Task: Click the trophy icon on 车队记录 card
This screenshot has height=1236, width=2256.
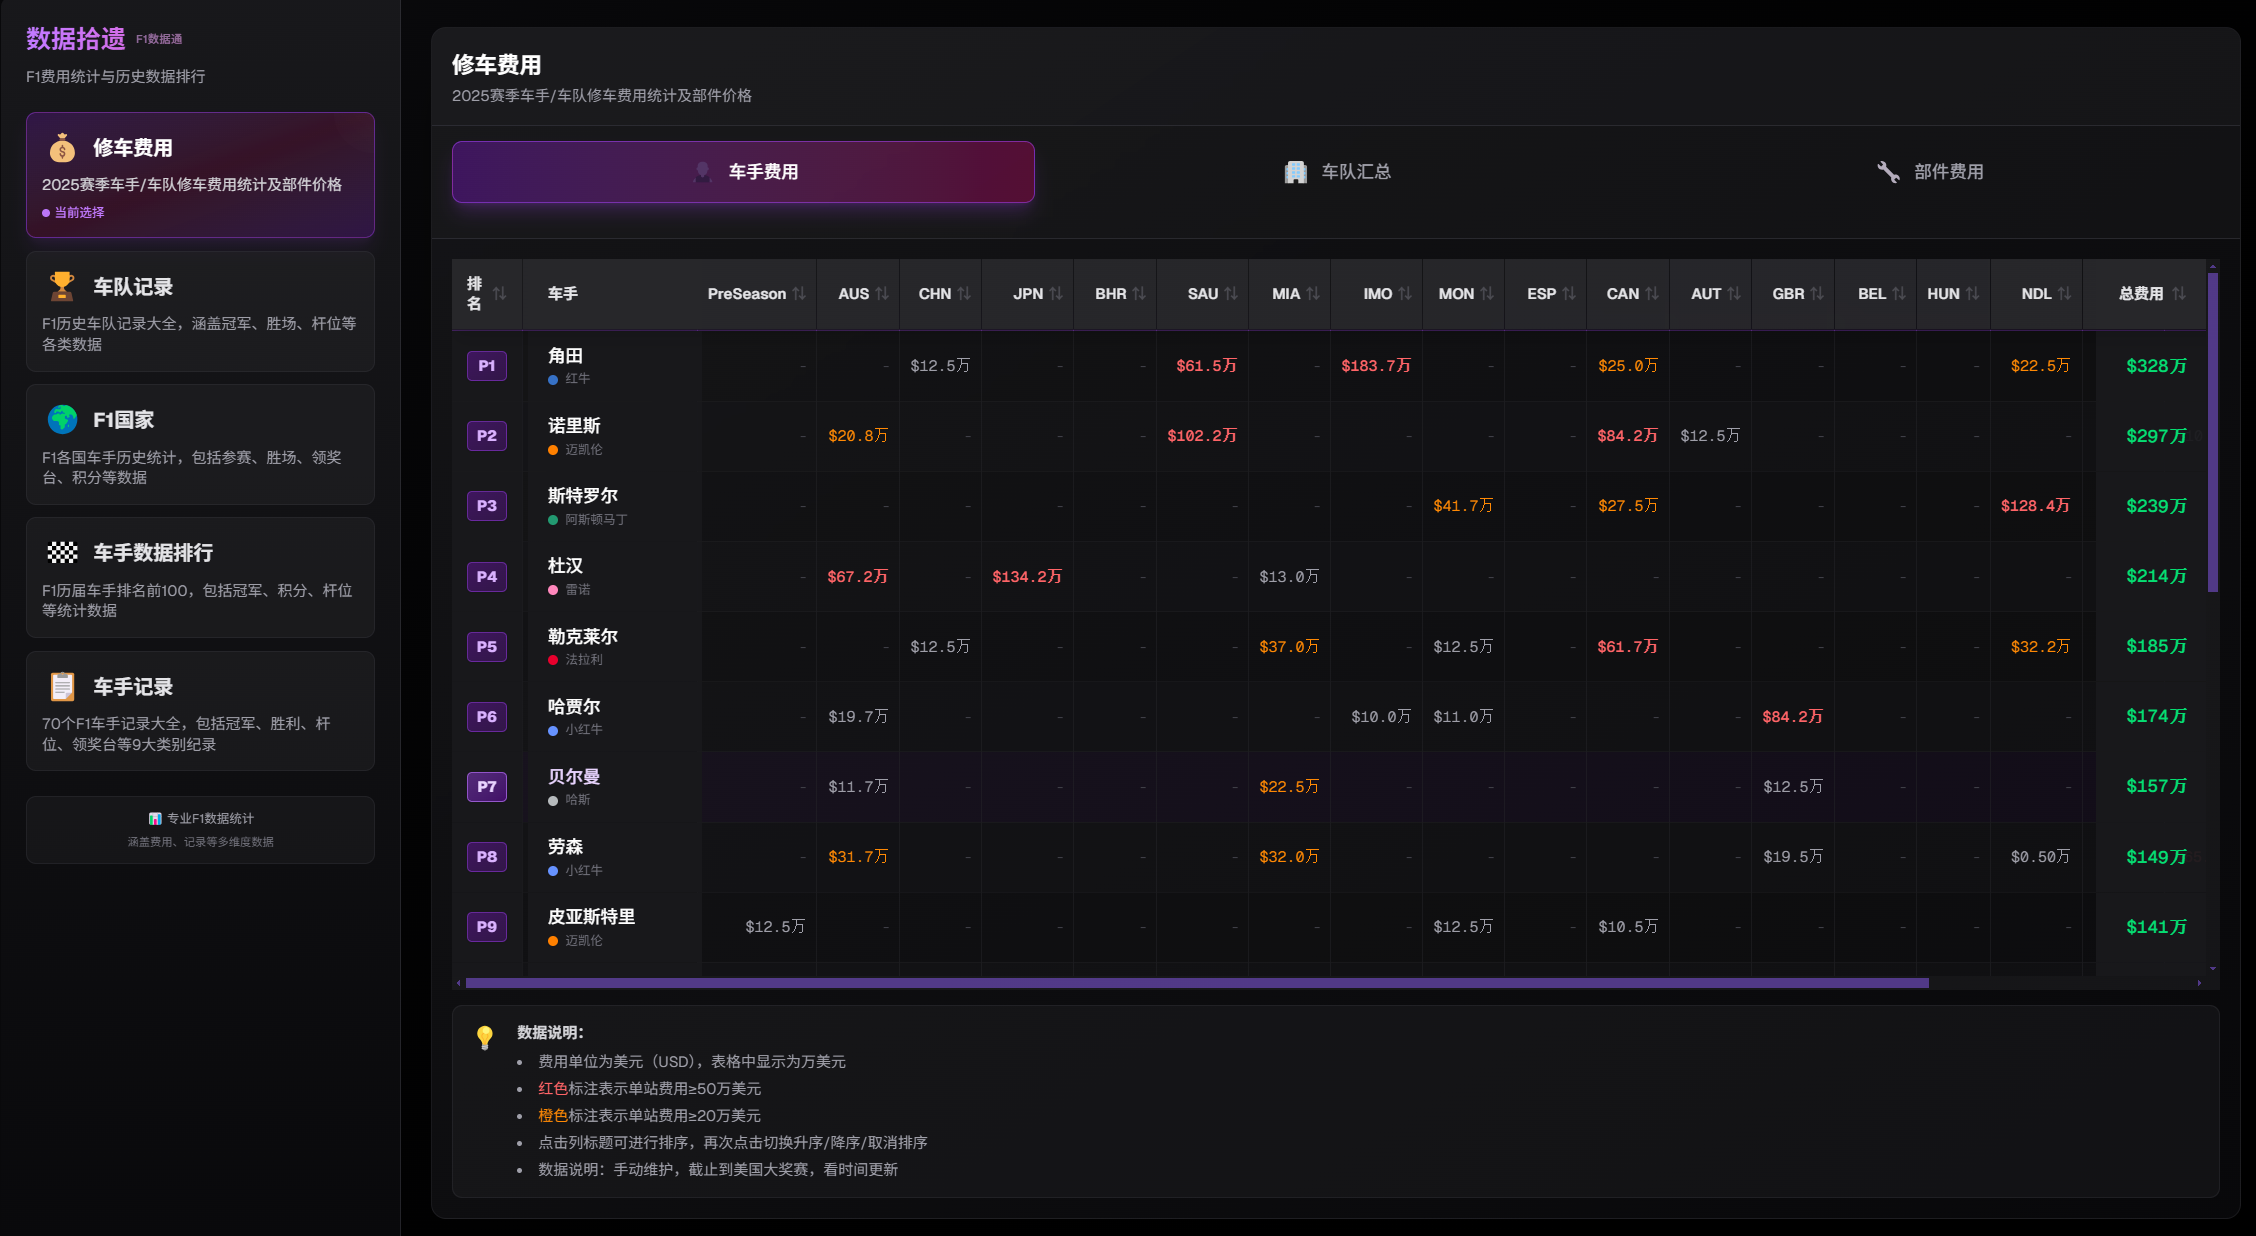Action: [x=62, y=285]
